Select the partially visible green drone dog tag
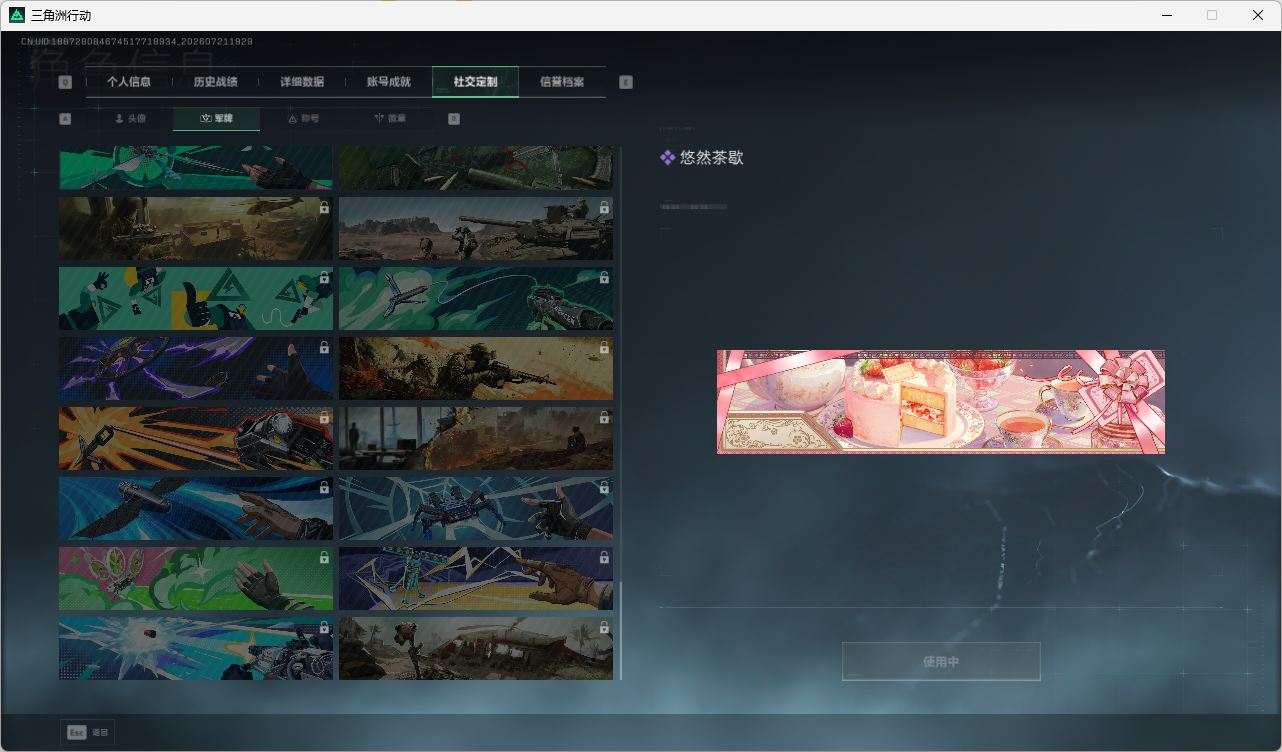Screen dimensions: 1282x752 click(196, 168)
